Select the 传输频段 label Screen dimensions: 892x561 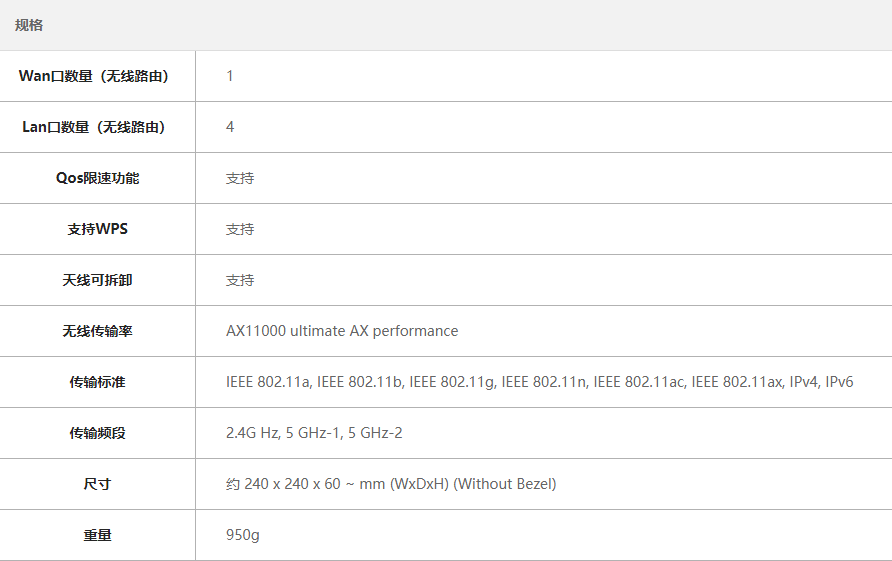pos(97,433)
